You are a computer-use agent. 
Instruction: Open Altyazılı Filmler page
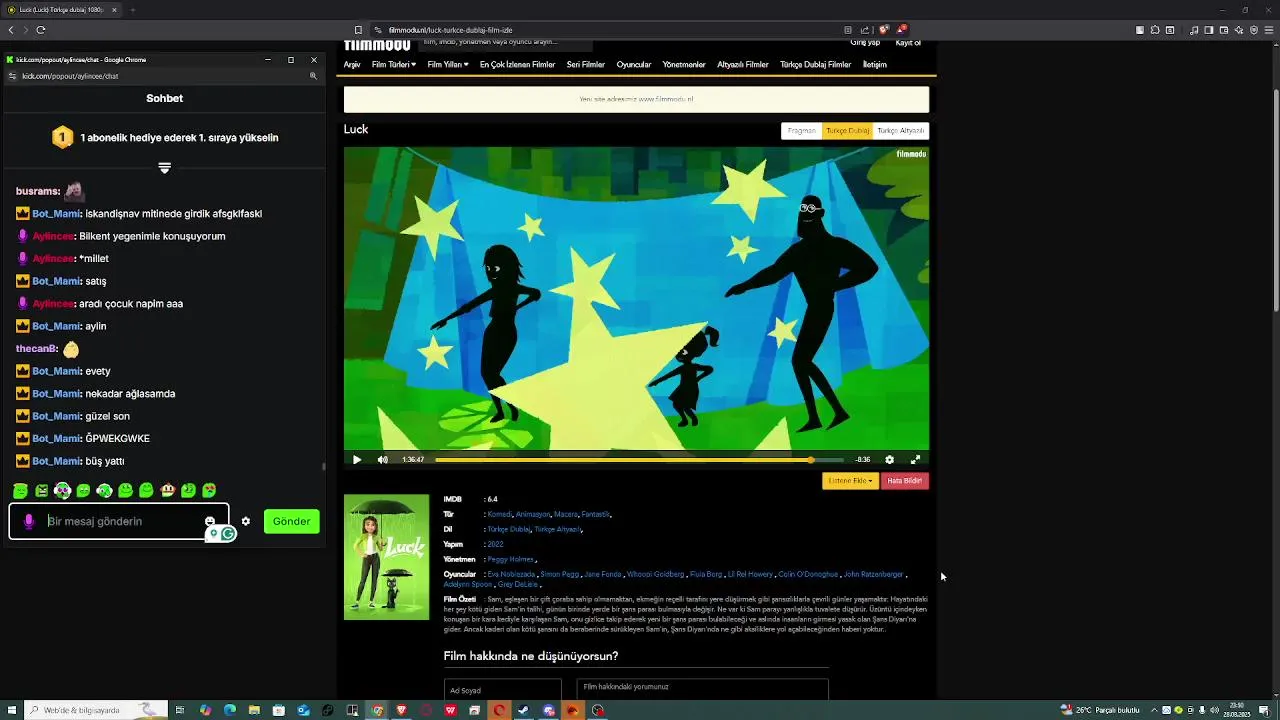(743, 65)
